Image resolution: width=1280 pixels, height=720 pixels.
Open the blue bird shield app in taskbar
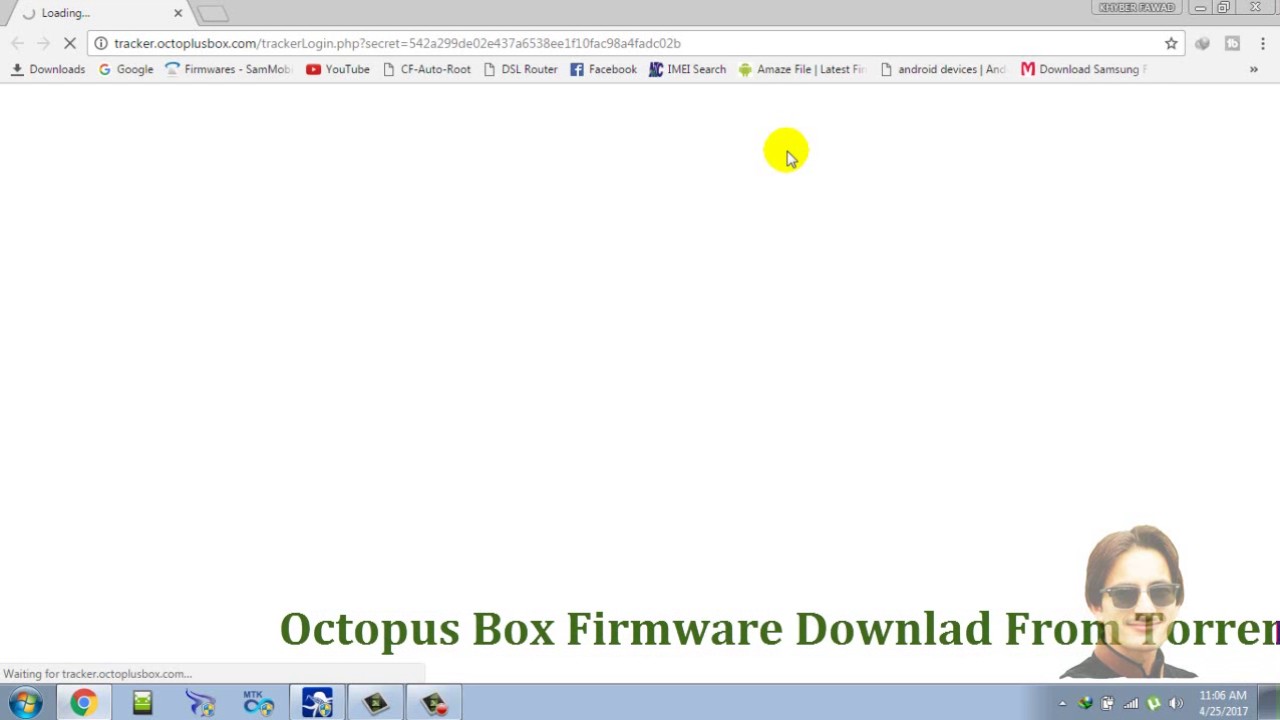tap(200, 703)
